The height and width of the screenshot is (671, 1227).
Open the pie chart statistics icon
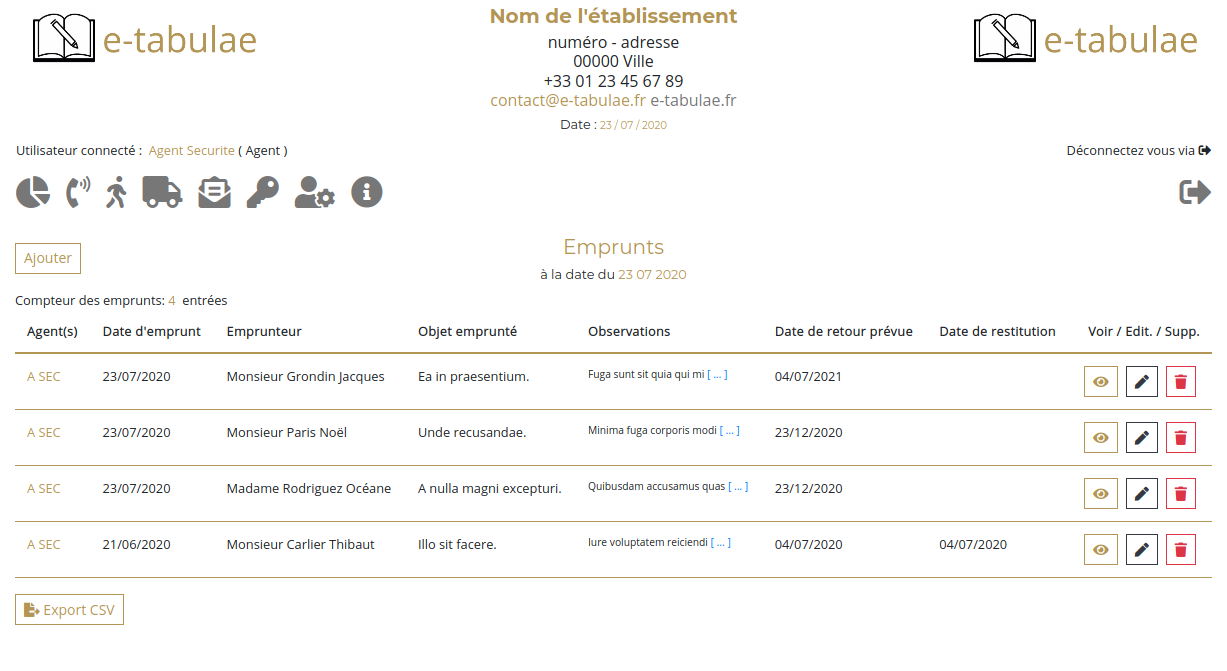33,192
